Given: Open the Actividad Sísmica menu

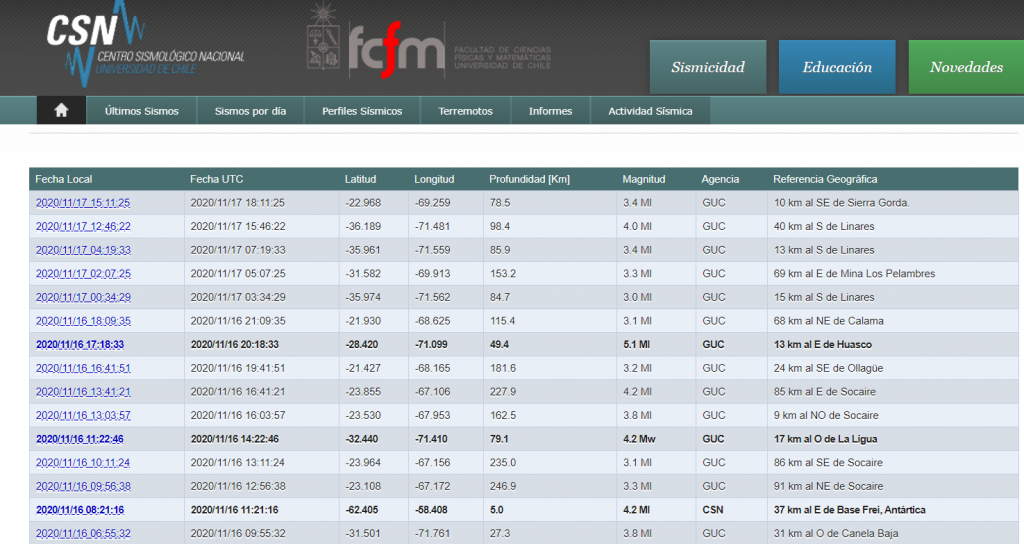Looking at the screenshot, I should (x=650, y=111).
